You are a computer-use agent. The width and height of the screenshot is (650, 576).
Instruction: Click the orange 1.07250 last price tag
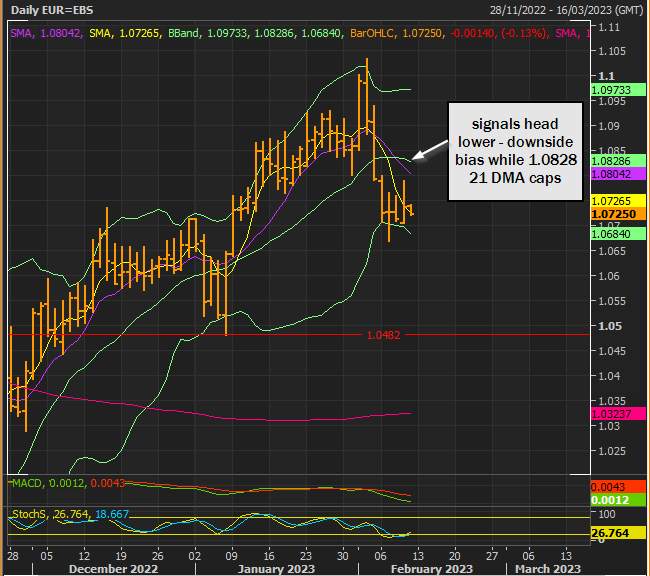(618, 214)
